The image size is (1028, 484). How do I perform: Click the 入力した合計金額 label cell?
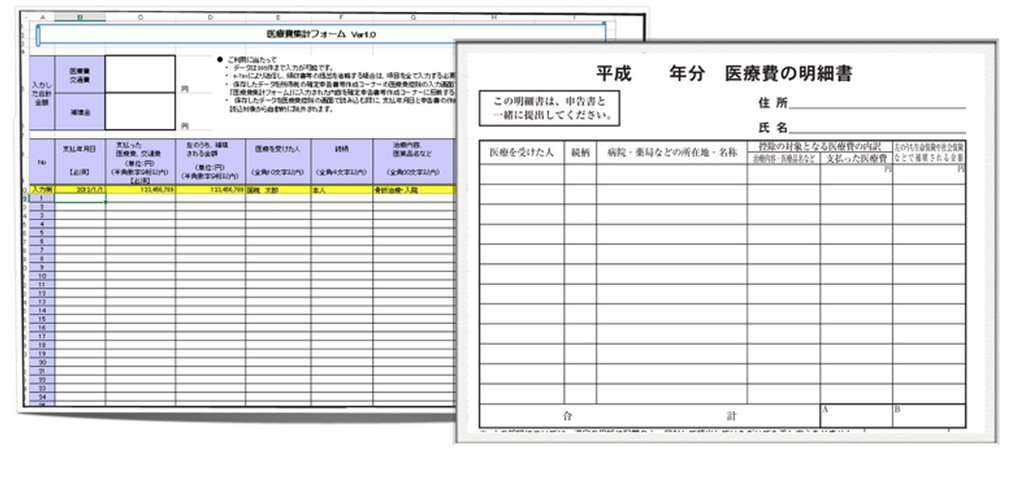tap(42, 92)
